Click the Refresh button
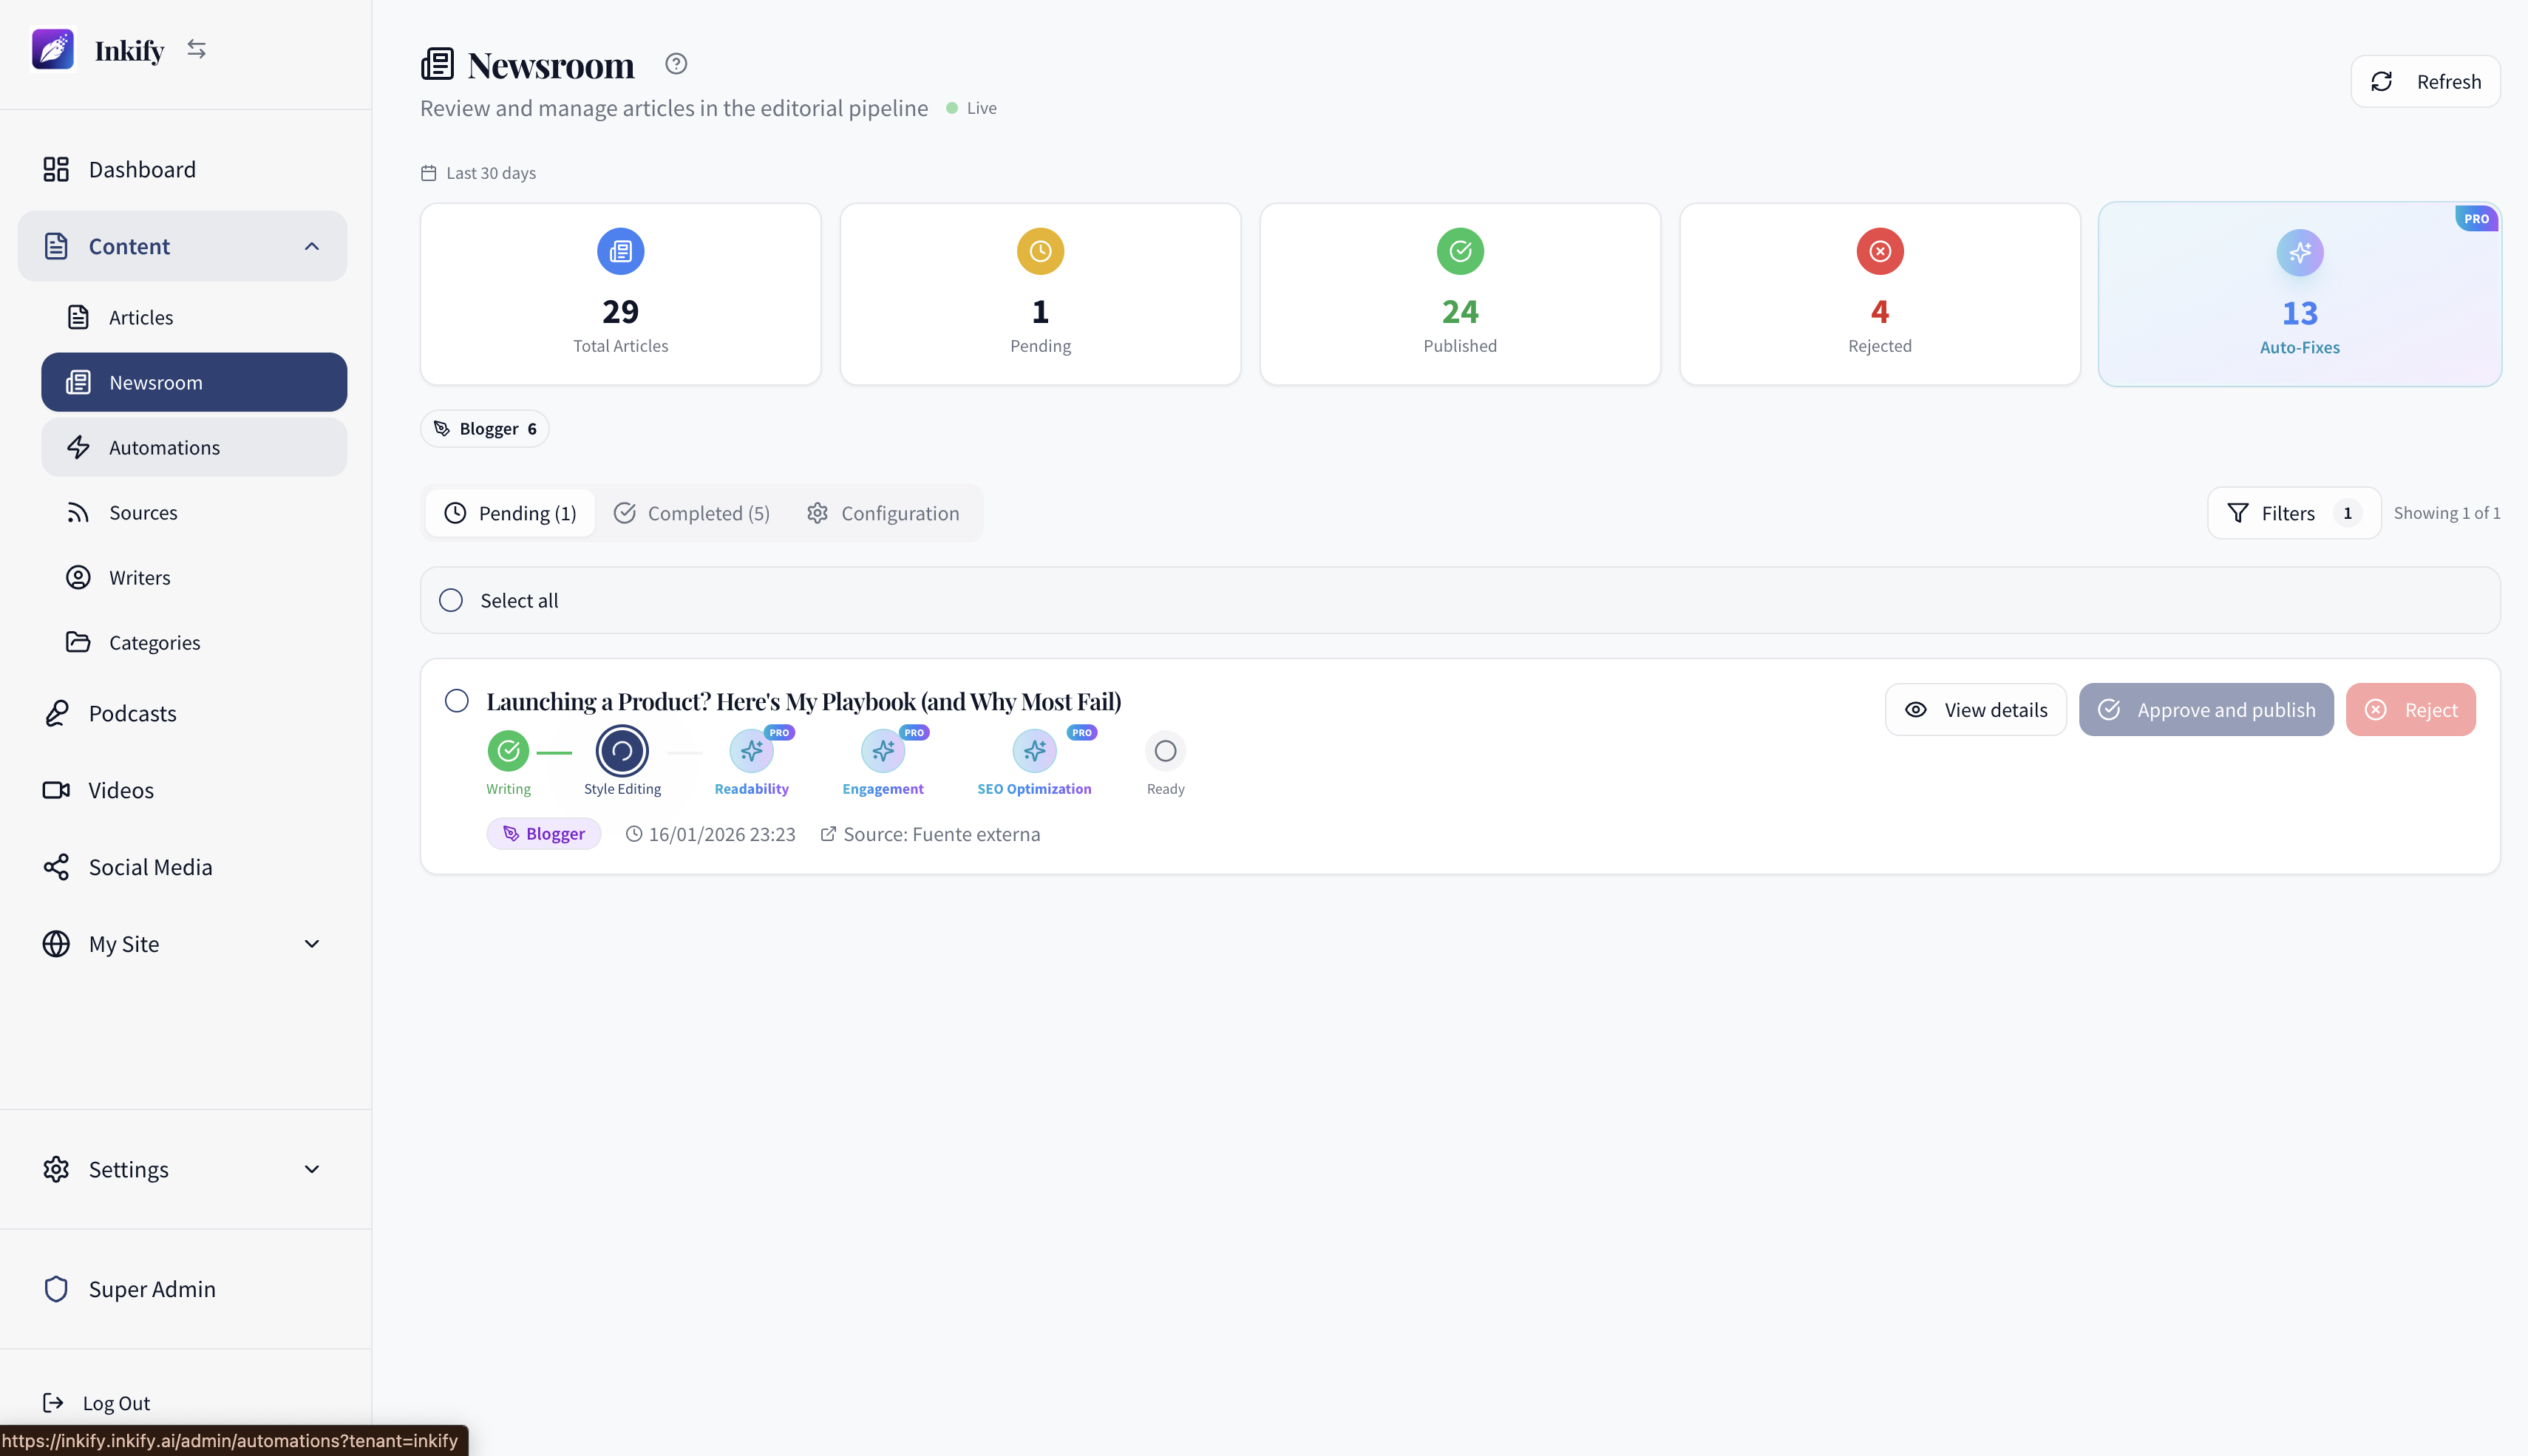The image size is (2528, 1456). 2424,82
